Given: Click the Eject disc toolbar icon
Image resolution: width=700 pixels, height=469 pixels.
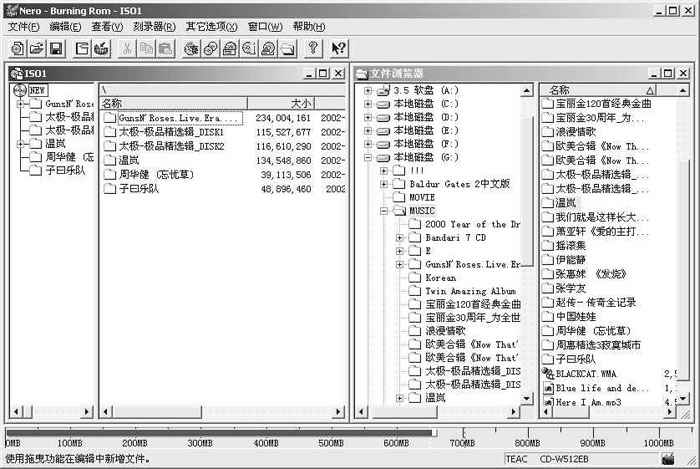Looking at the screenshot, I should tap(268, 48).
